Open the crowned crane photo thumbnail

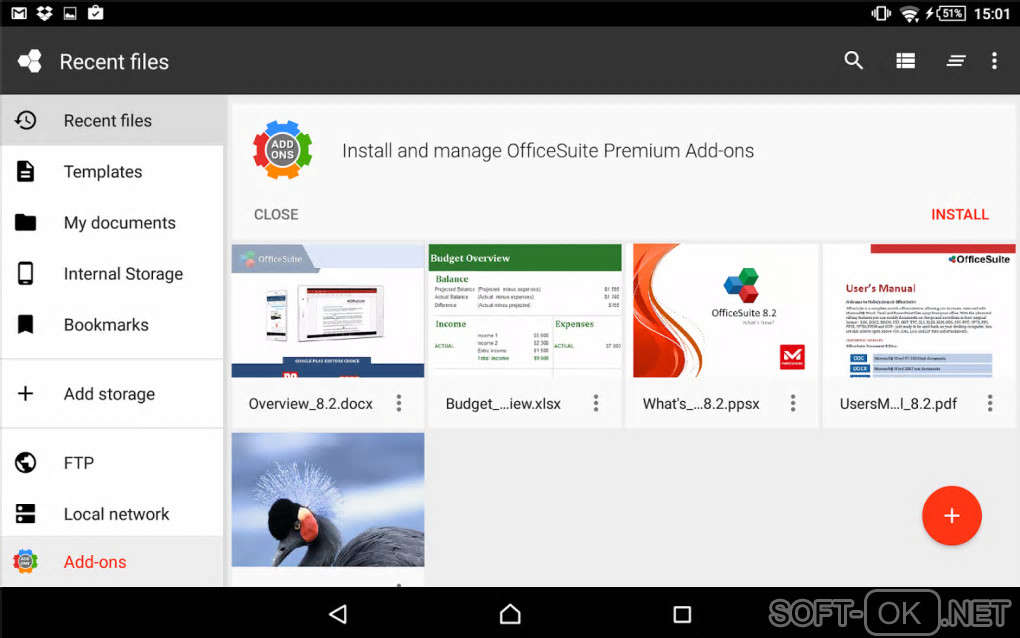(328, 499)
